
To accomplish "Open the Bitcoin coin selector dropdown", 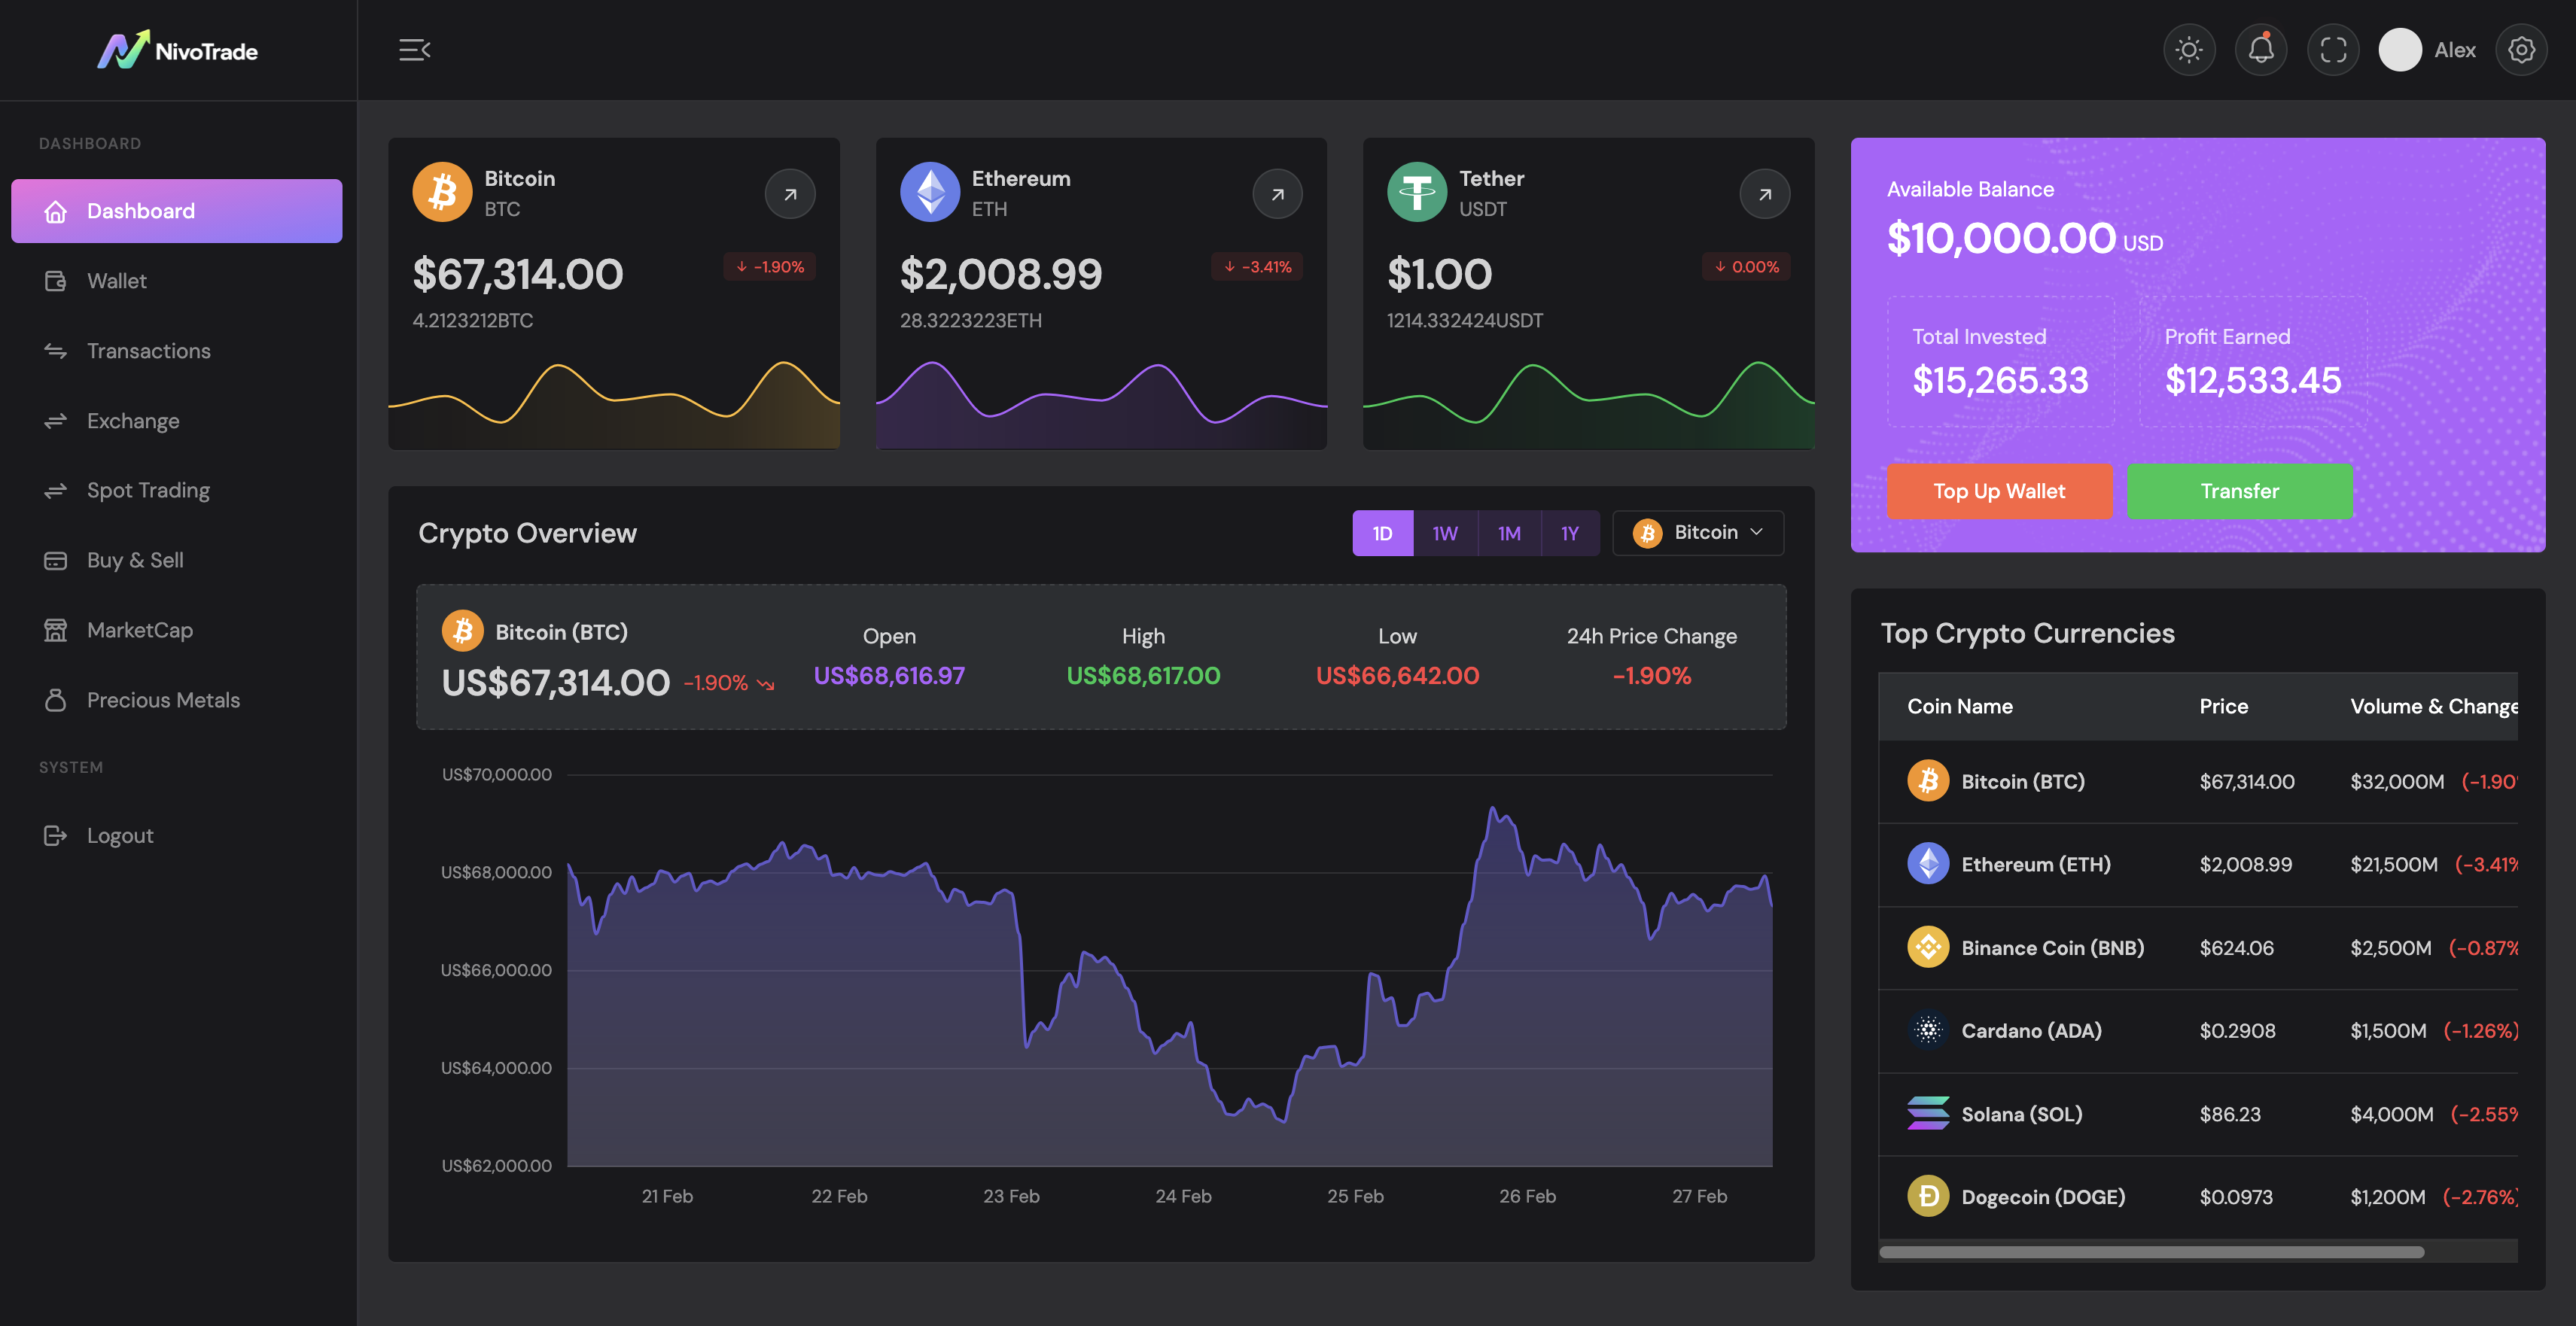I will [1697, 533].
